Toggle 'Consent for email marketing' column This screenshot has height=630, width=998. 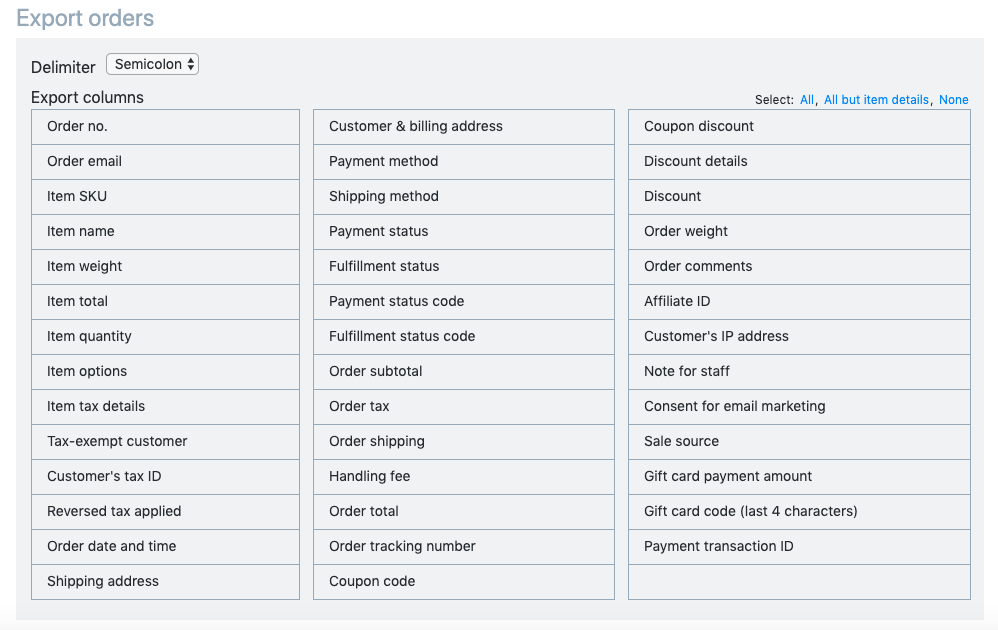pyautogui.click(x=799, y=407)
